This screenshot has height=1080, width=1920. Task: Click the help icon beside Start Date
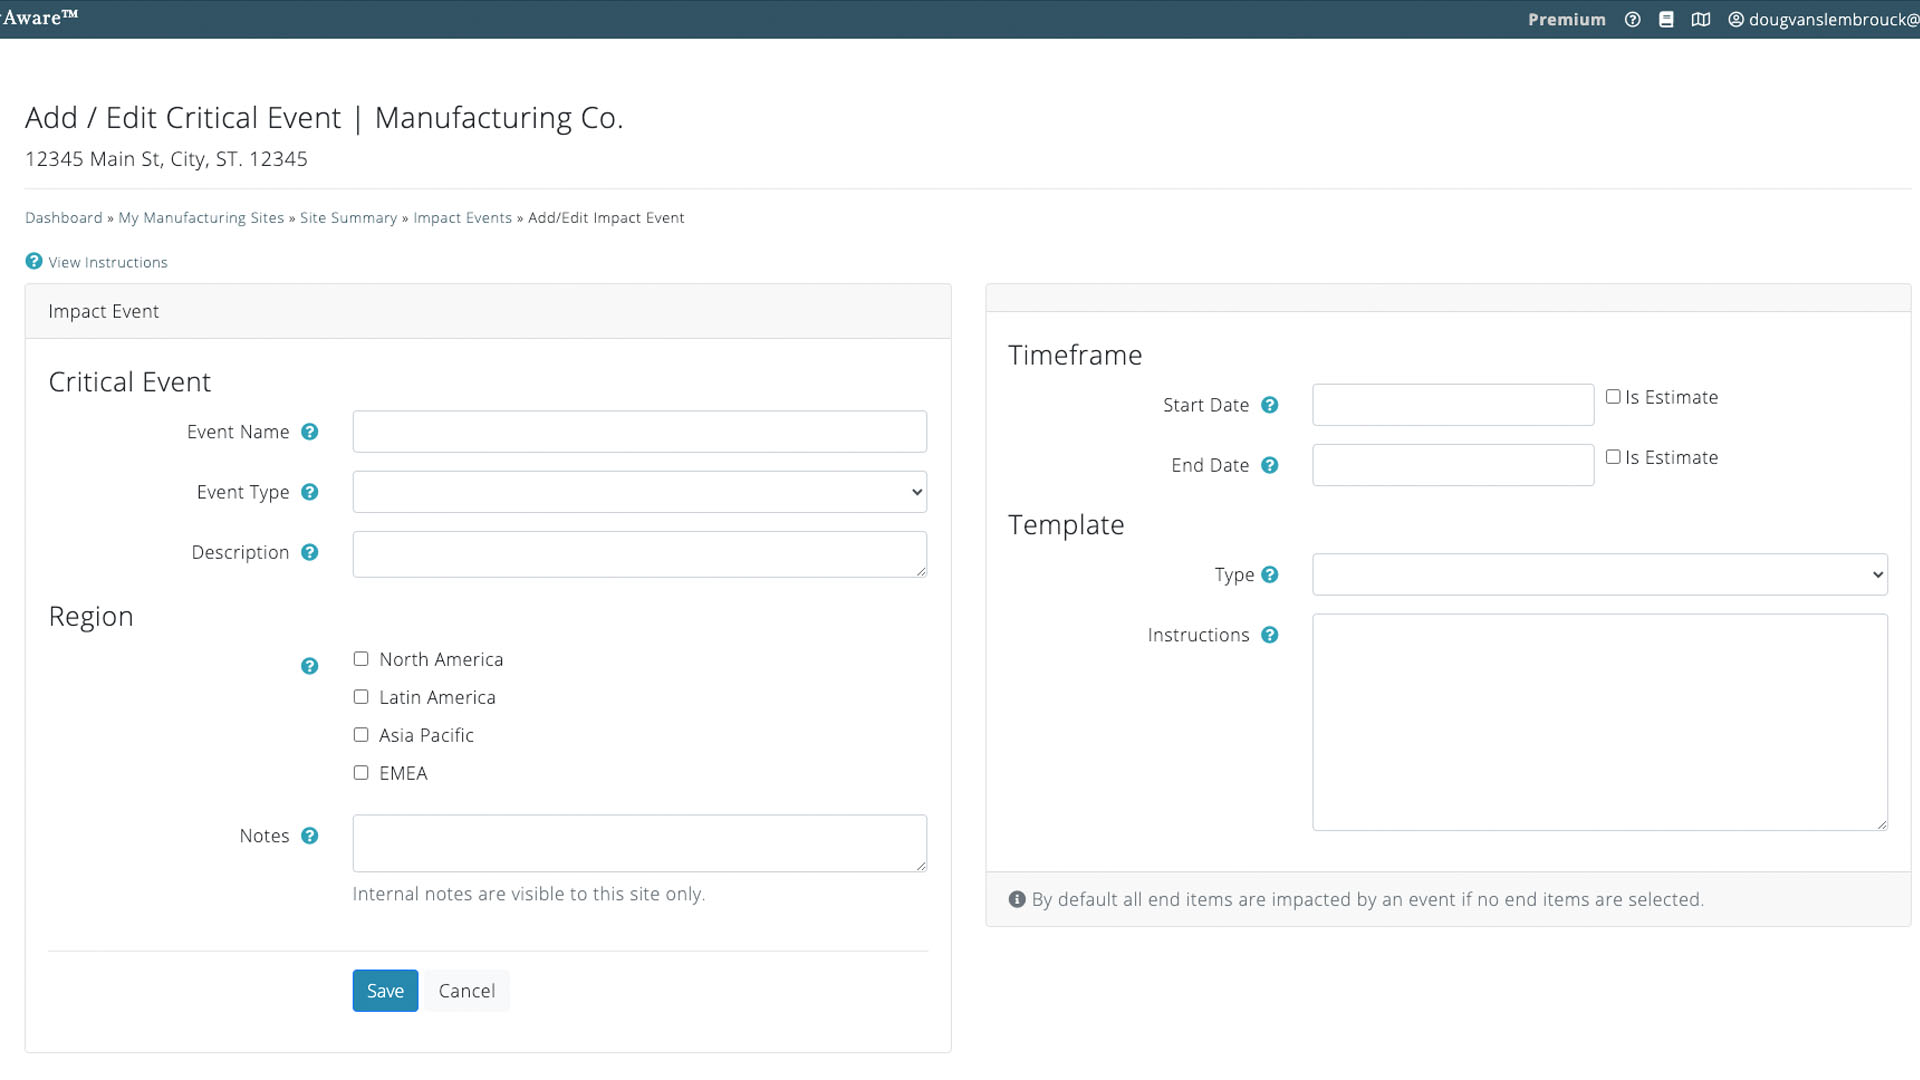tap(1270, 405)
